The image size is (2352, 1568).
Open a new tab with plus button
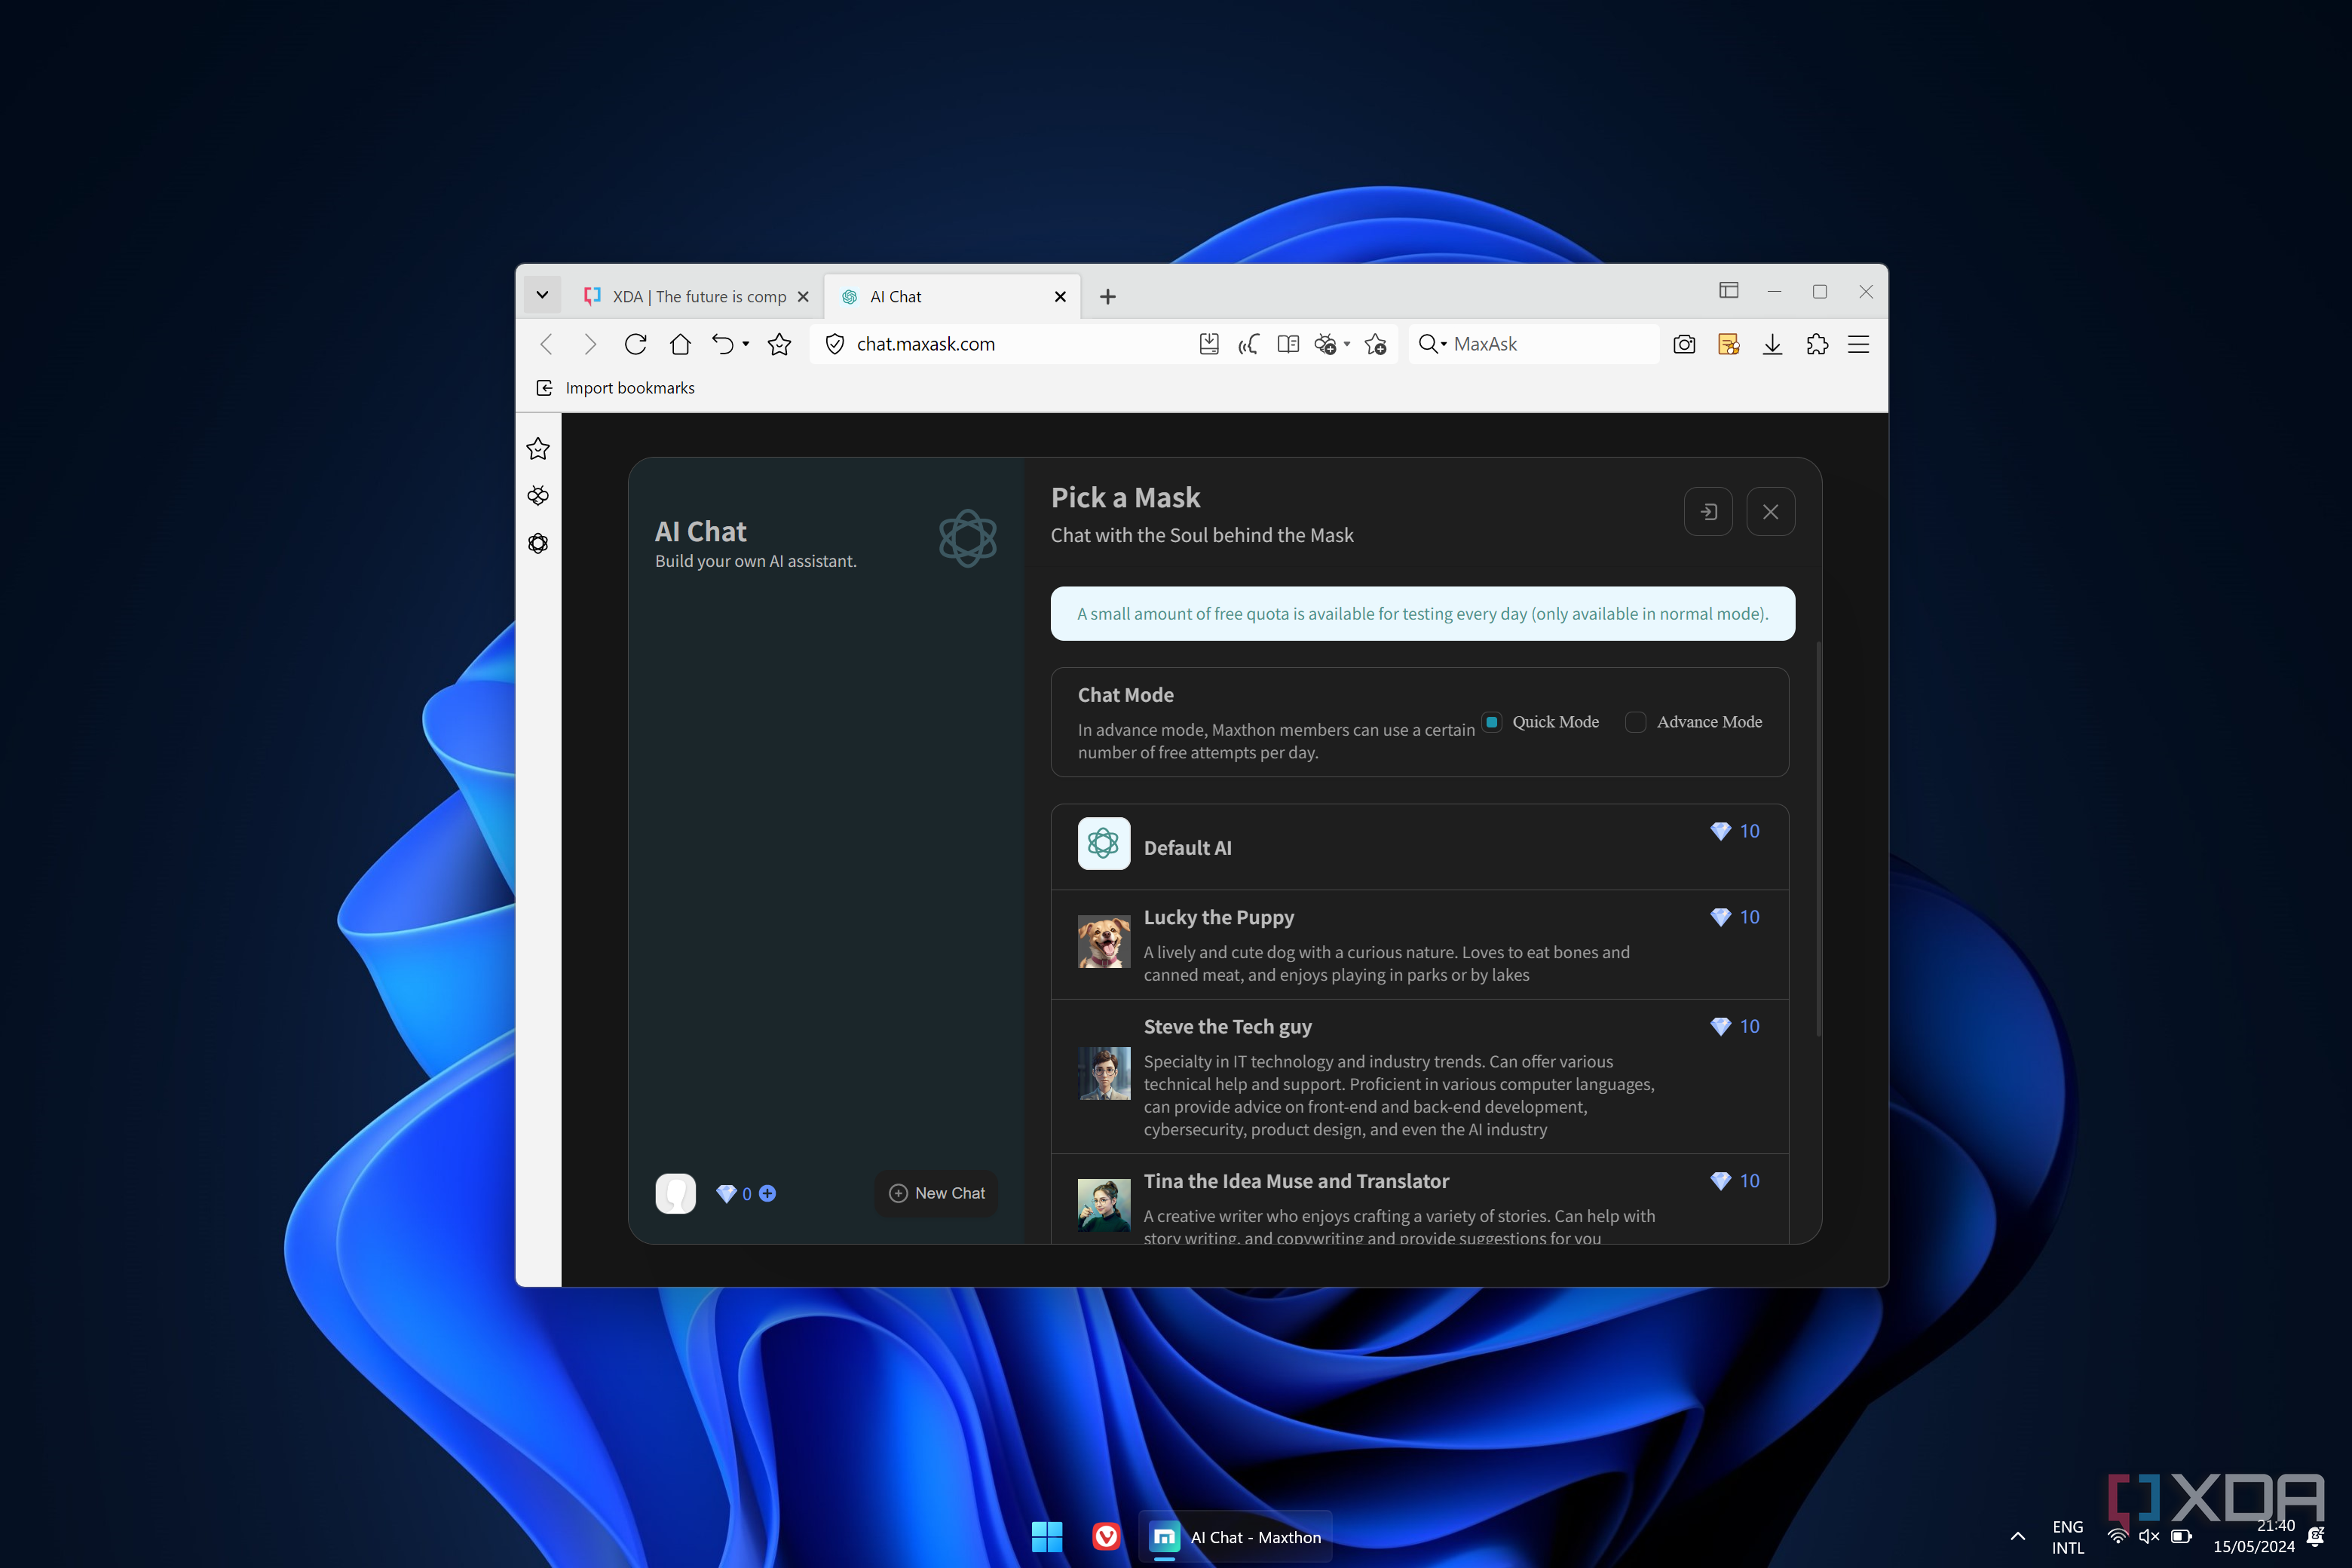[x=1108, y=297]
